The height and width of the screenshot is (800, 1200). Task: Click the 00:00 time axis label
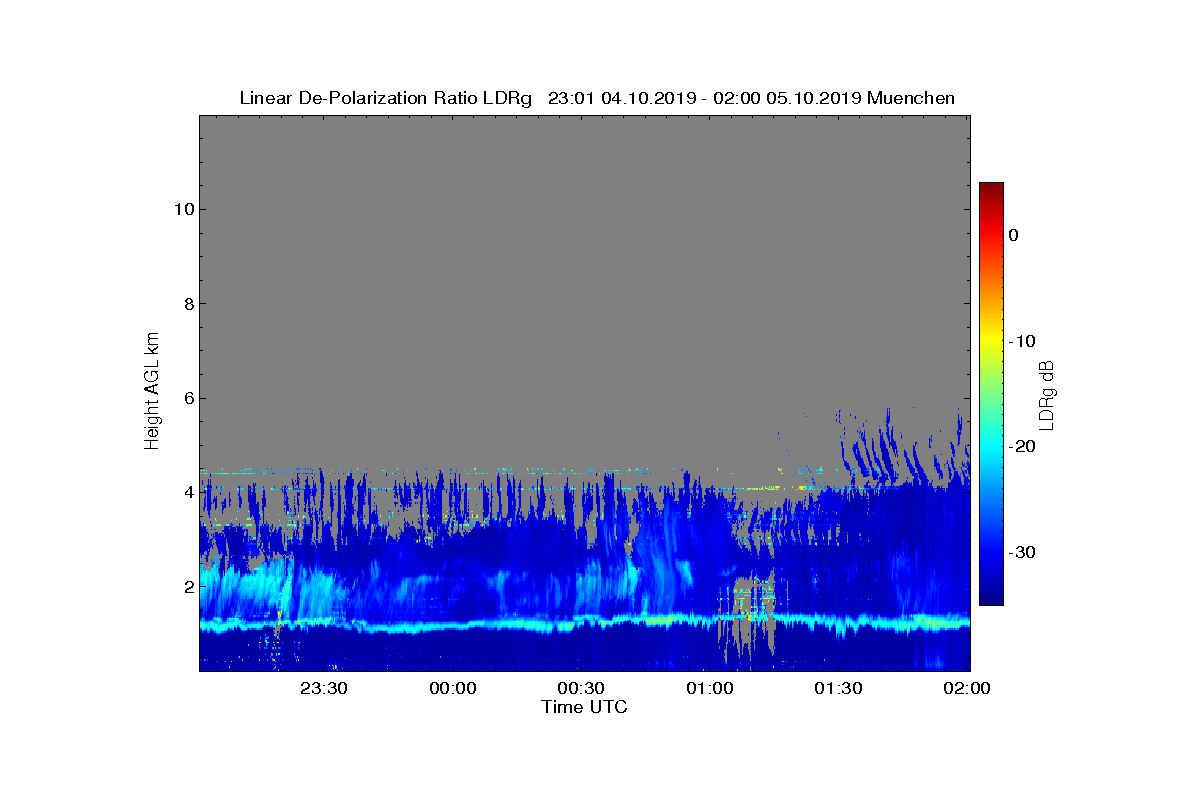click(452, 688)
